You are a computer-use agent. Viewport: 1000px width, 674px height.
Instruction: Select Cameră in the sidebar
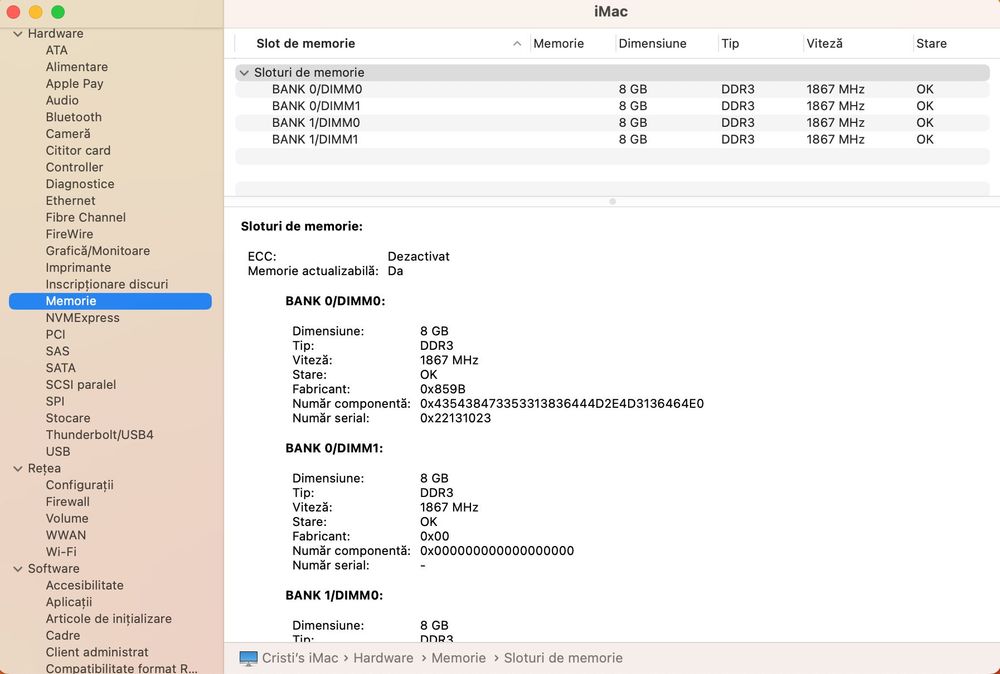point(68,134)
